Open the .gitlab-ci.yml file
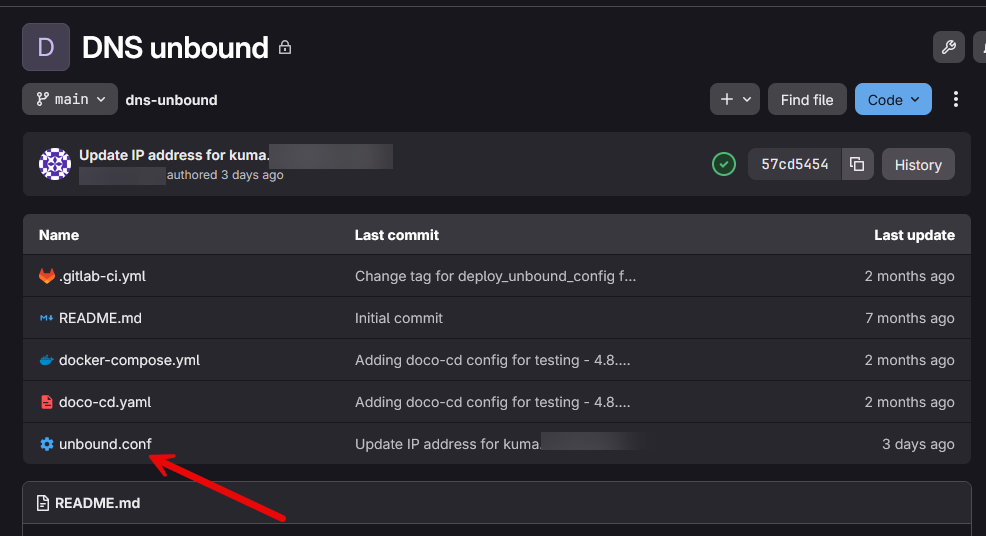Screen dimensions: 986x536 point(102,276)
